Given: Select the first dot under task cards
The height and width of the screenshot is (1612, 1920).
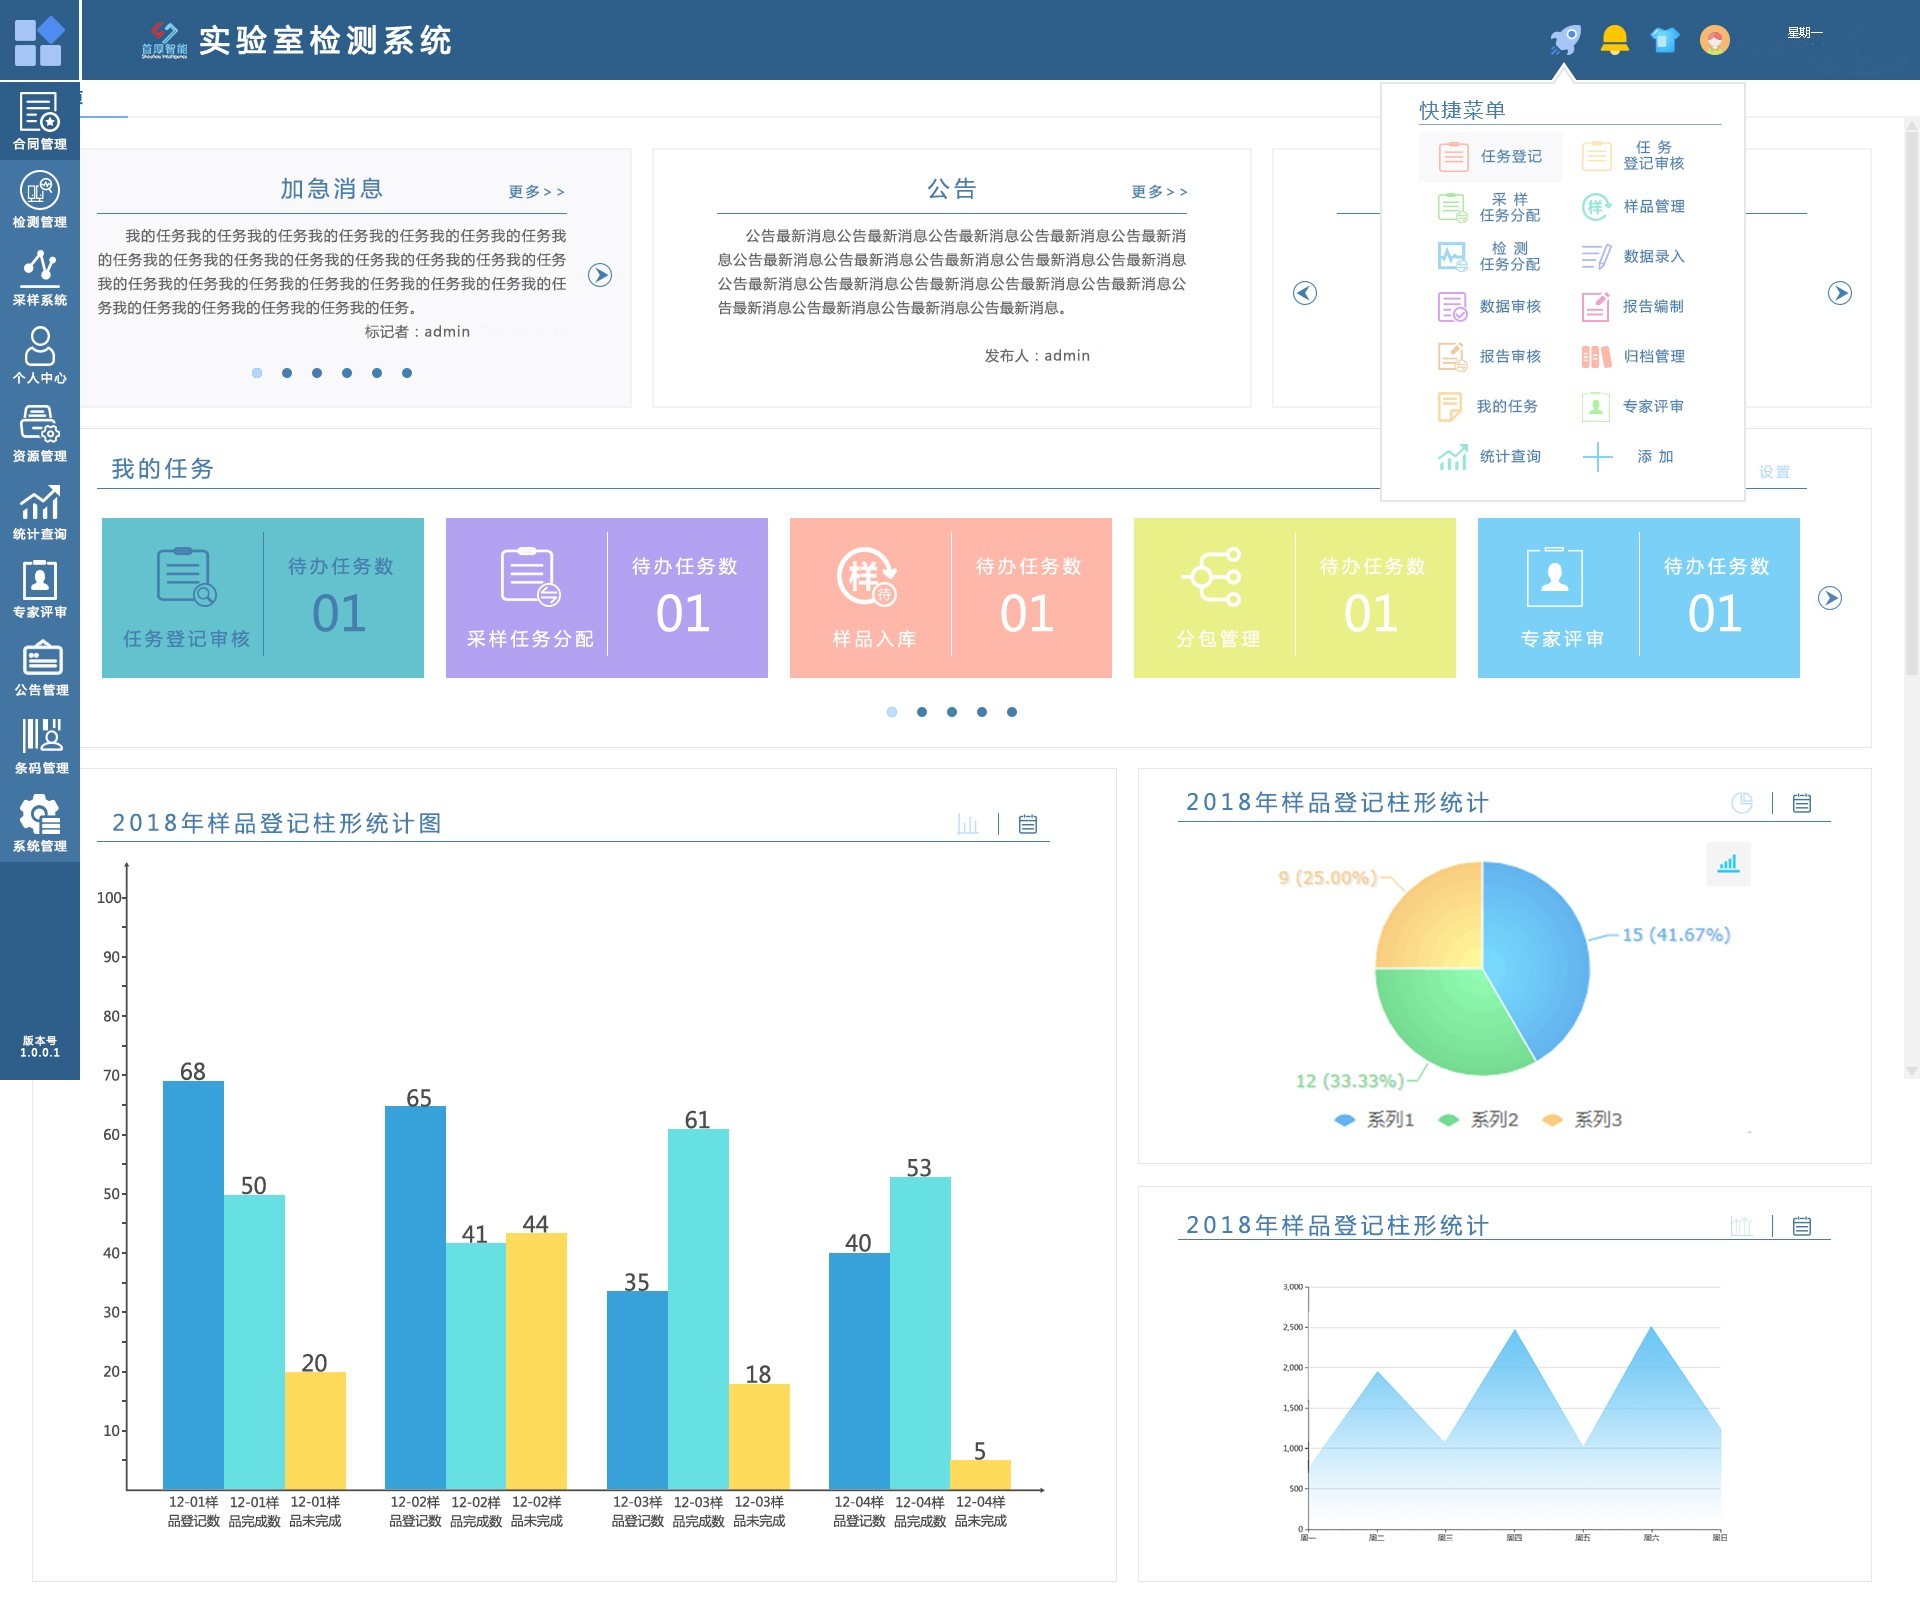Looking at the screenshot, I should tap(892, 712).
